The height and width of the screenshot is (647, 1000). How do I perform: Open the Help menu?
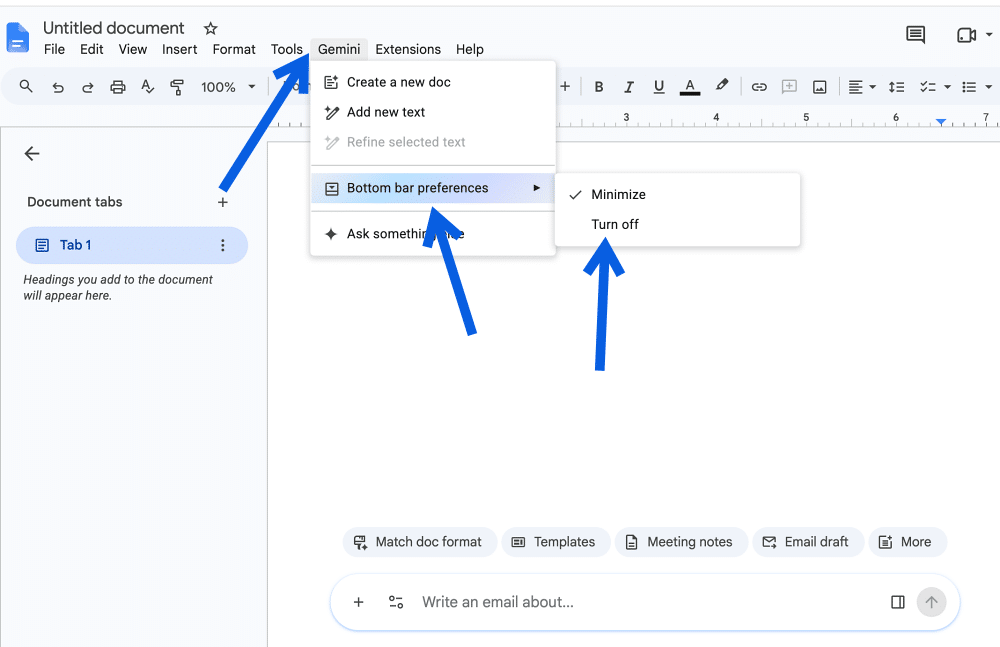coord(469,49)
